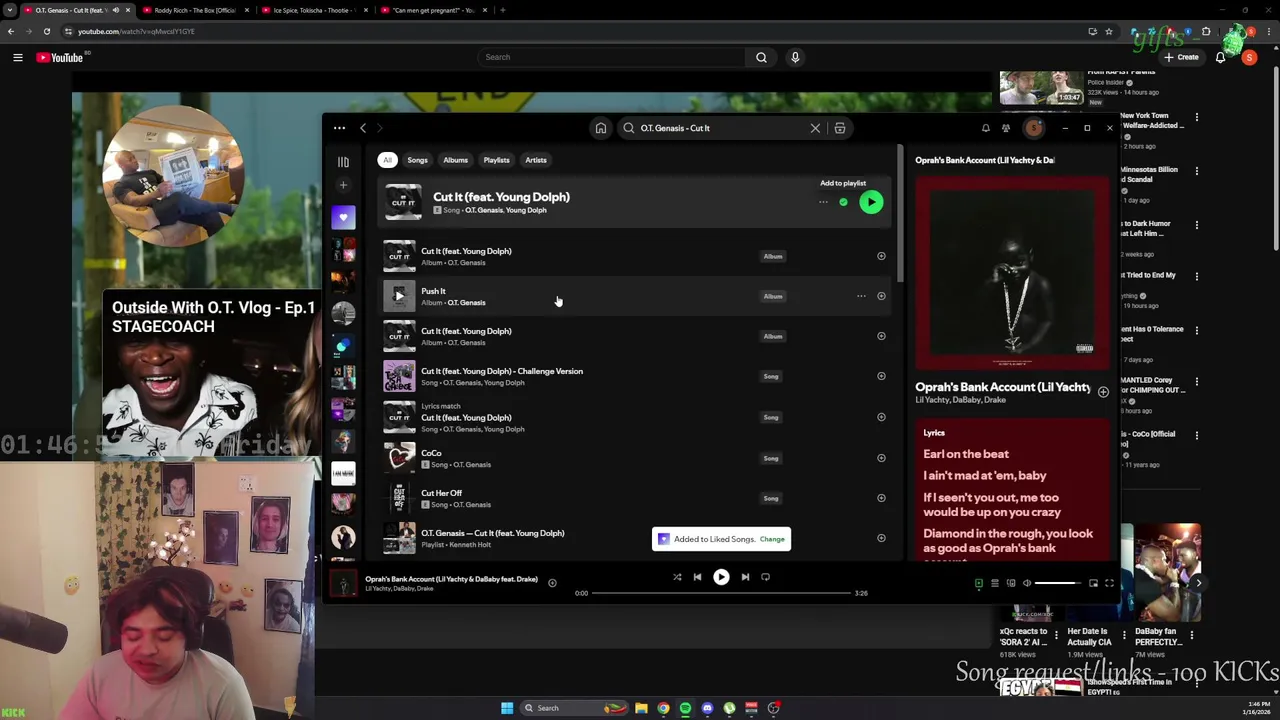Open Windows Start menu
1280x720 pixels.
(x=507, y=708)
